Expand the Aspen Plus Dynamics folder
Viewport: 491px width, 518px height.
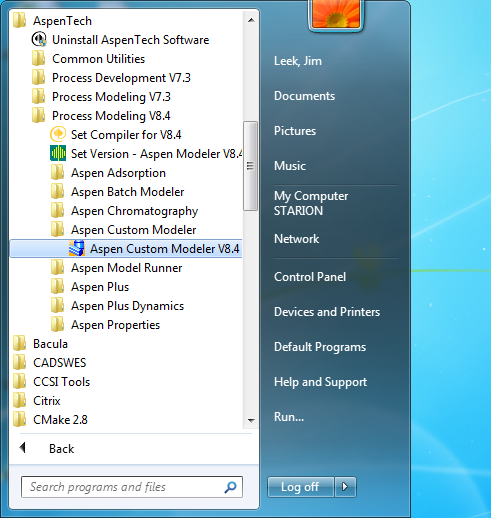pos(117,306)
